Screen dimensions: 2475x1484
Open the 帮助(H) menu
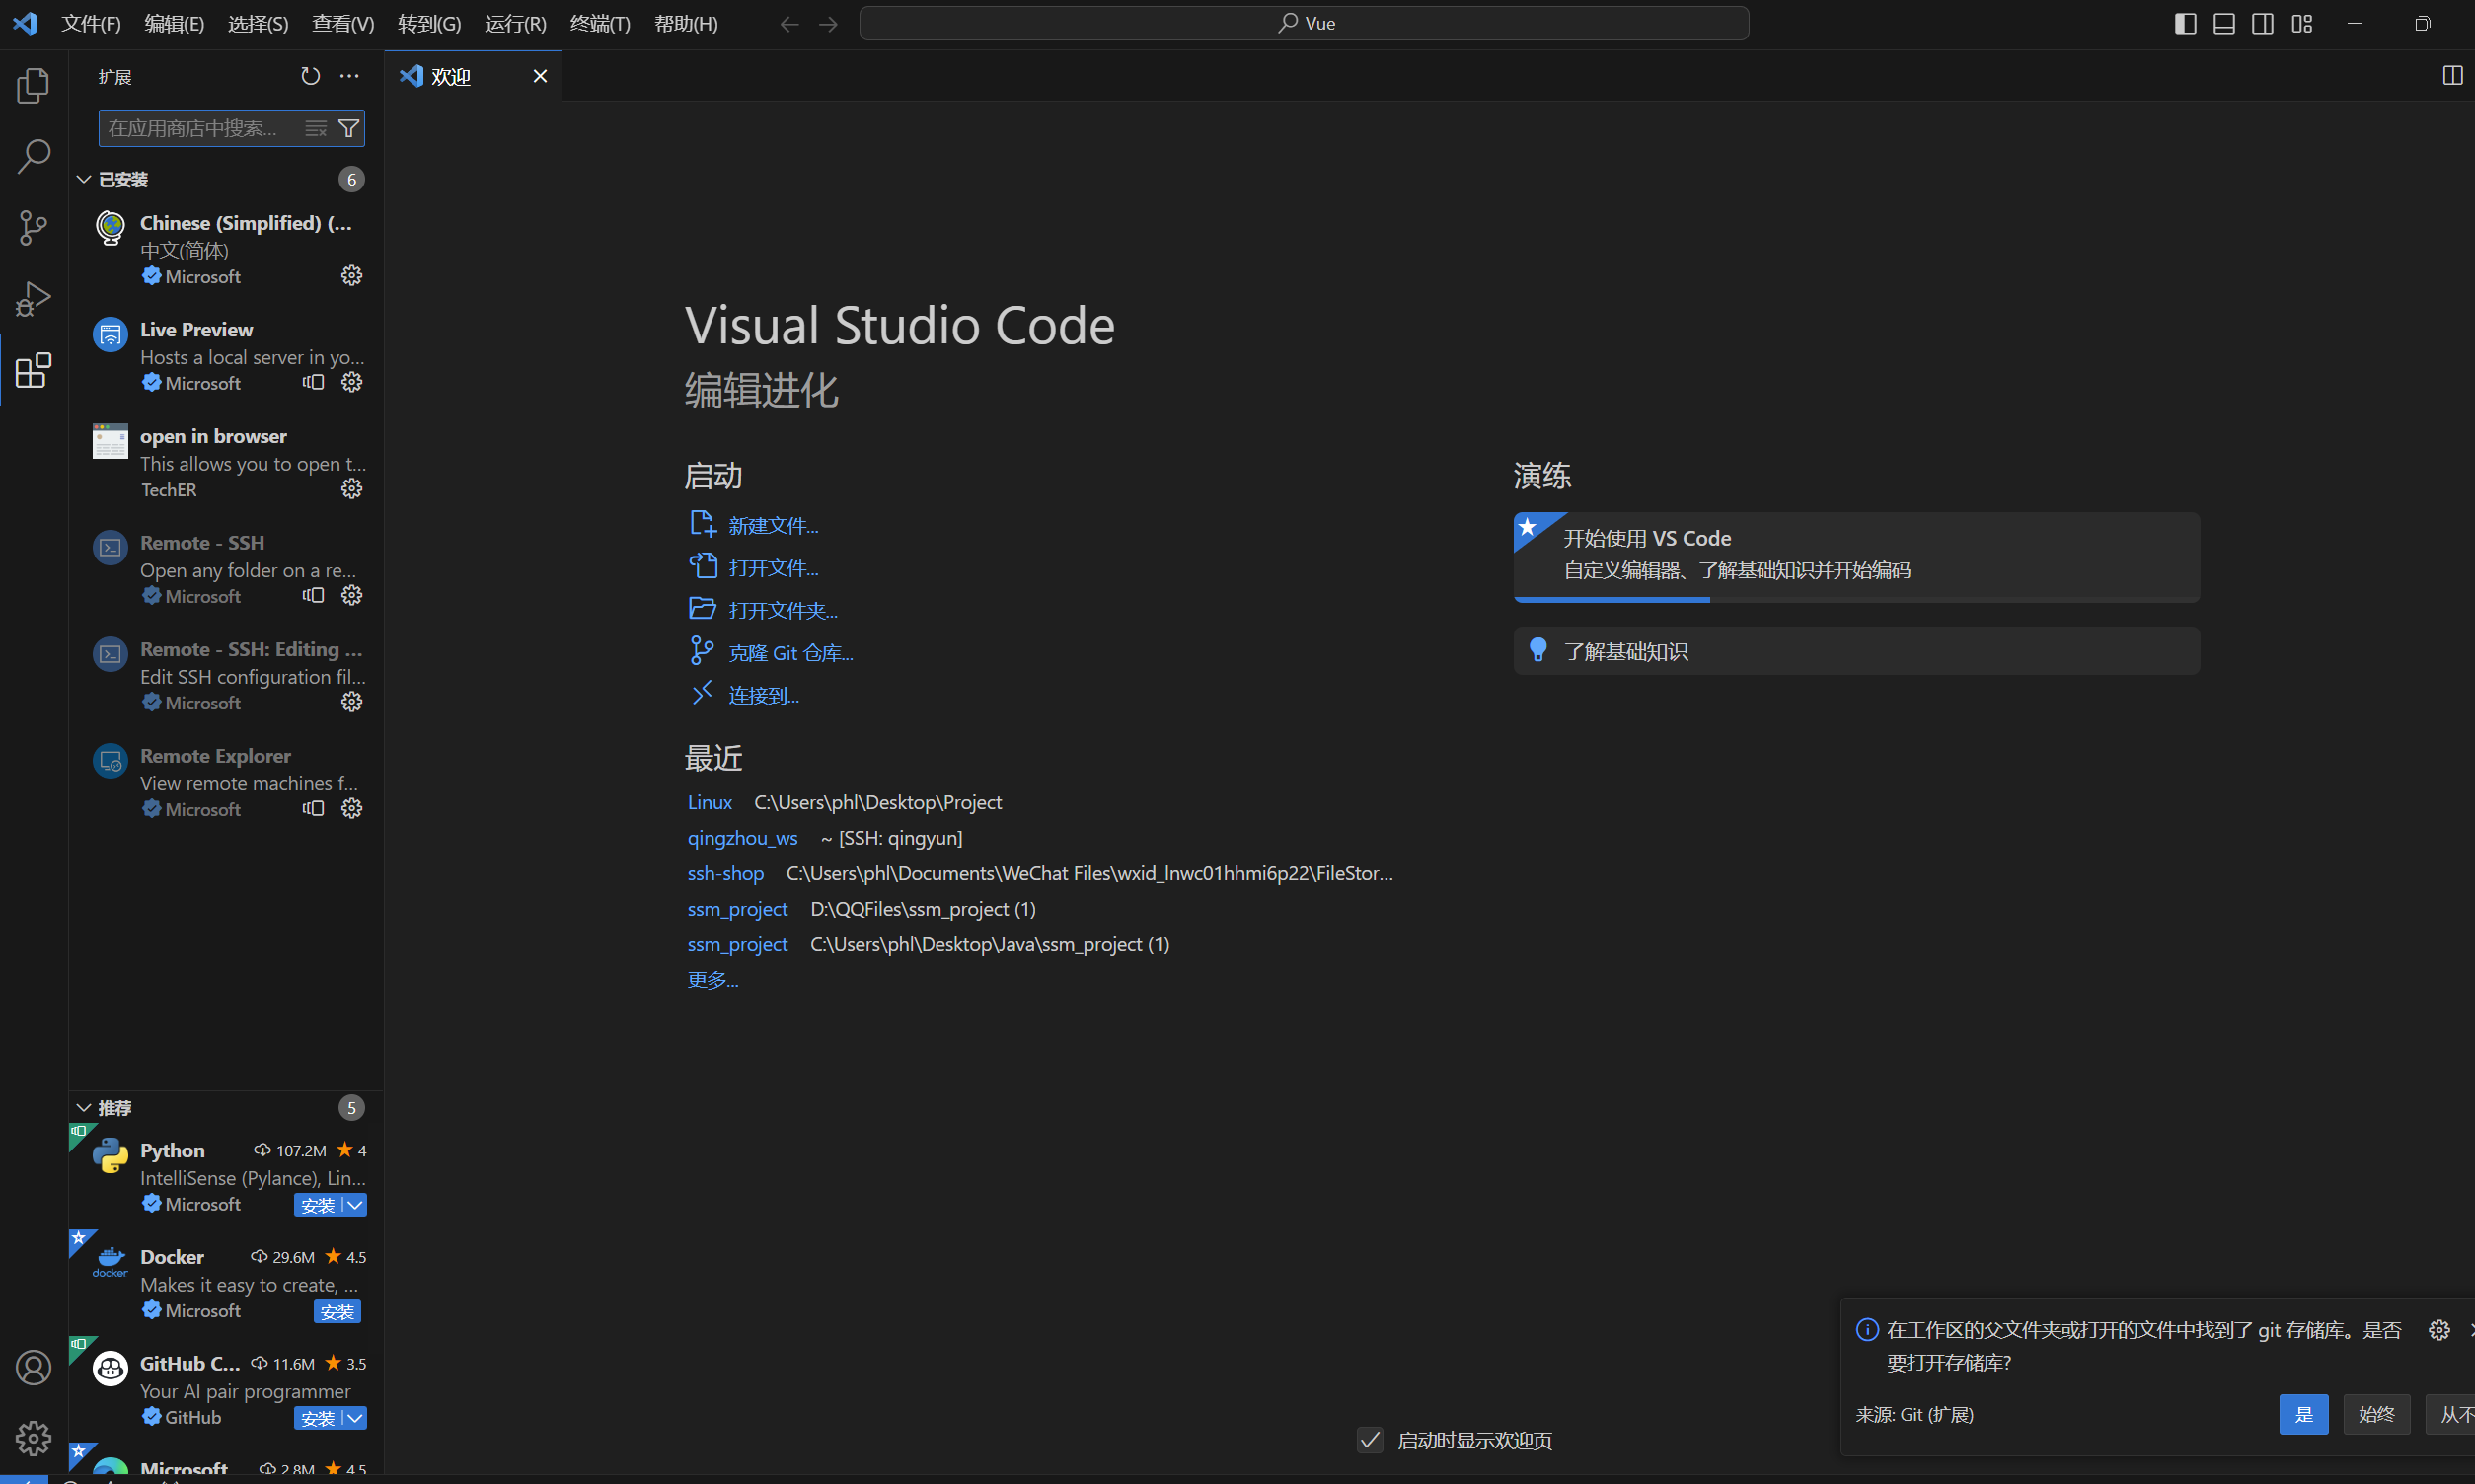pos(686,23)
